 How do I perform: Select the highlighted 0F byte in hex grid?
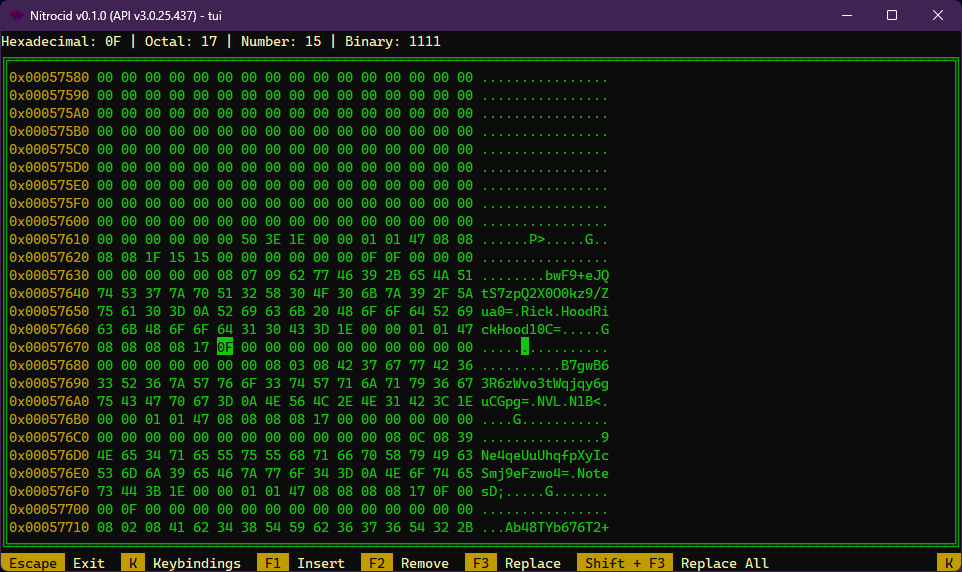pos(224,347)
